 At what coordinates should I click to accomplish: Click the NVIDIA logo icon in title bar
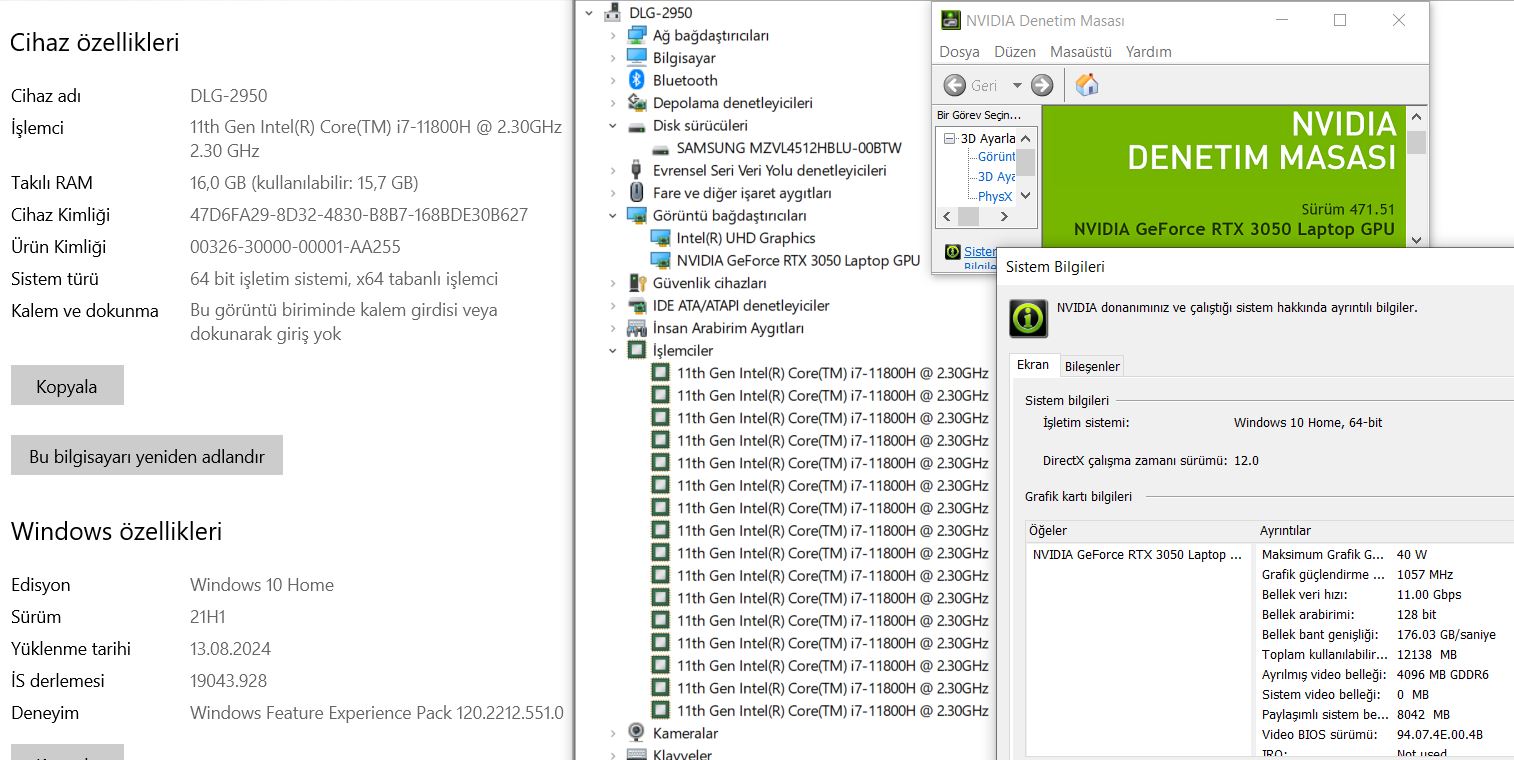949,21
